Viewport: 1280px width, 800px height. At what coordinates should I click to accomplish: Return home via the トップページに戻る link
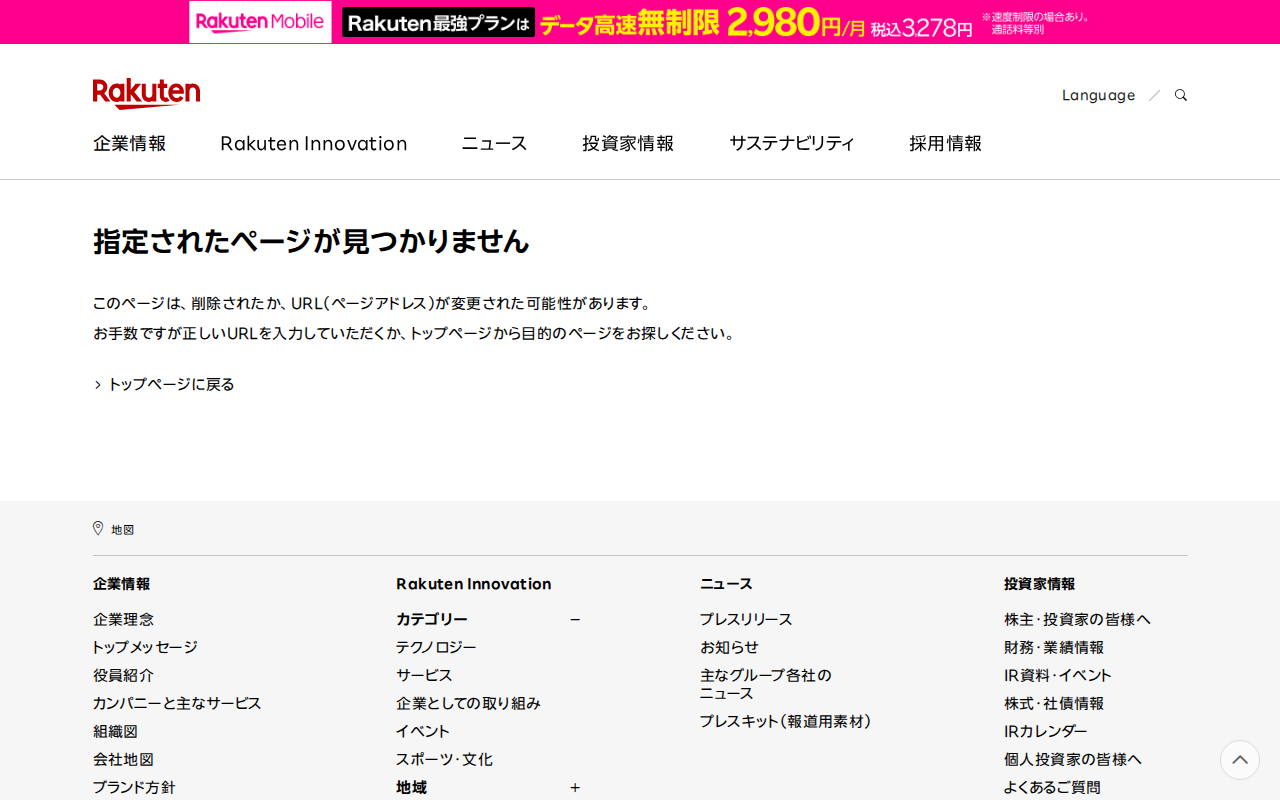point(170,383)
